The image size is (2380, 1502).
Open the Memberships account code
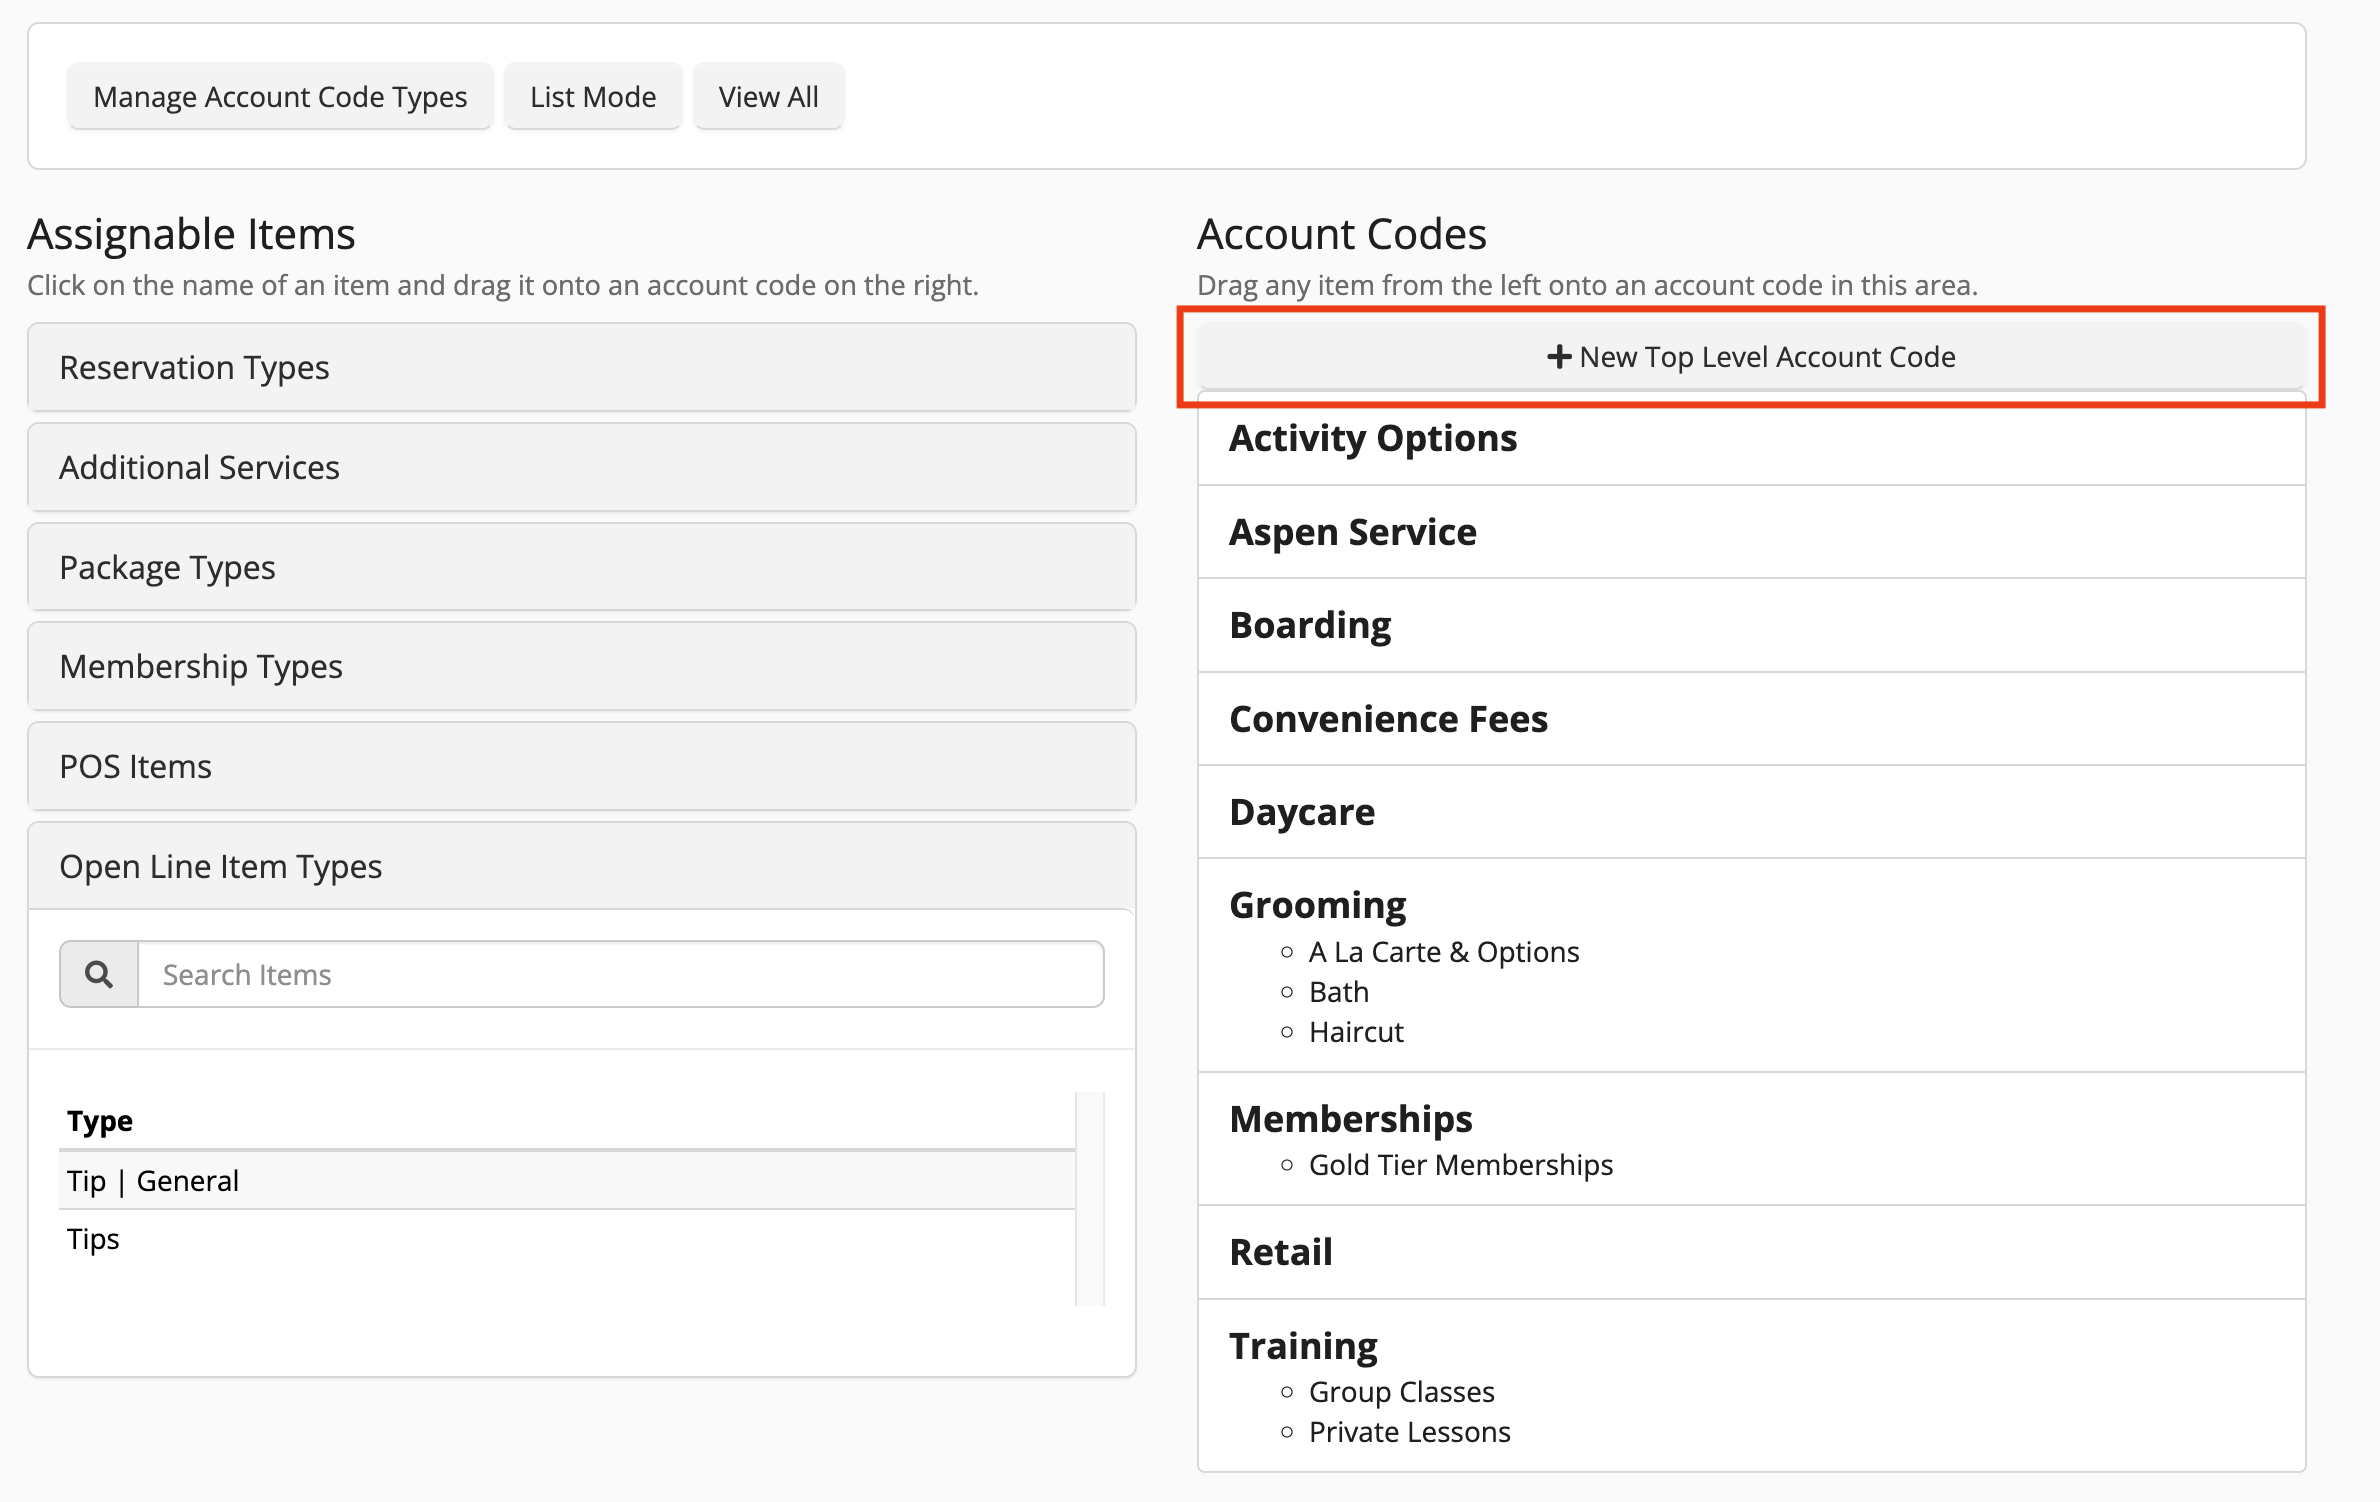pyautogui.click(x=1351, y=1119)
